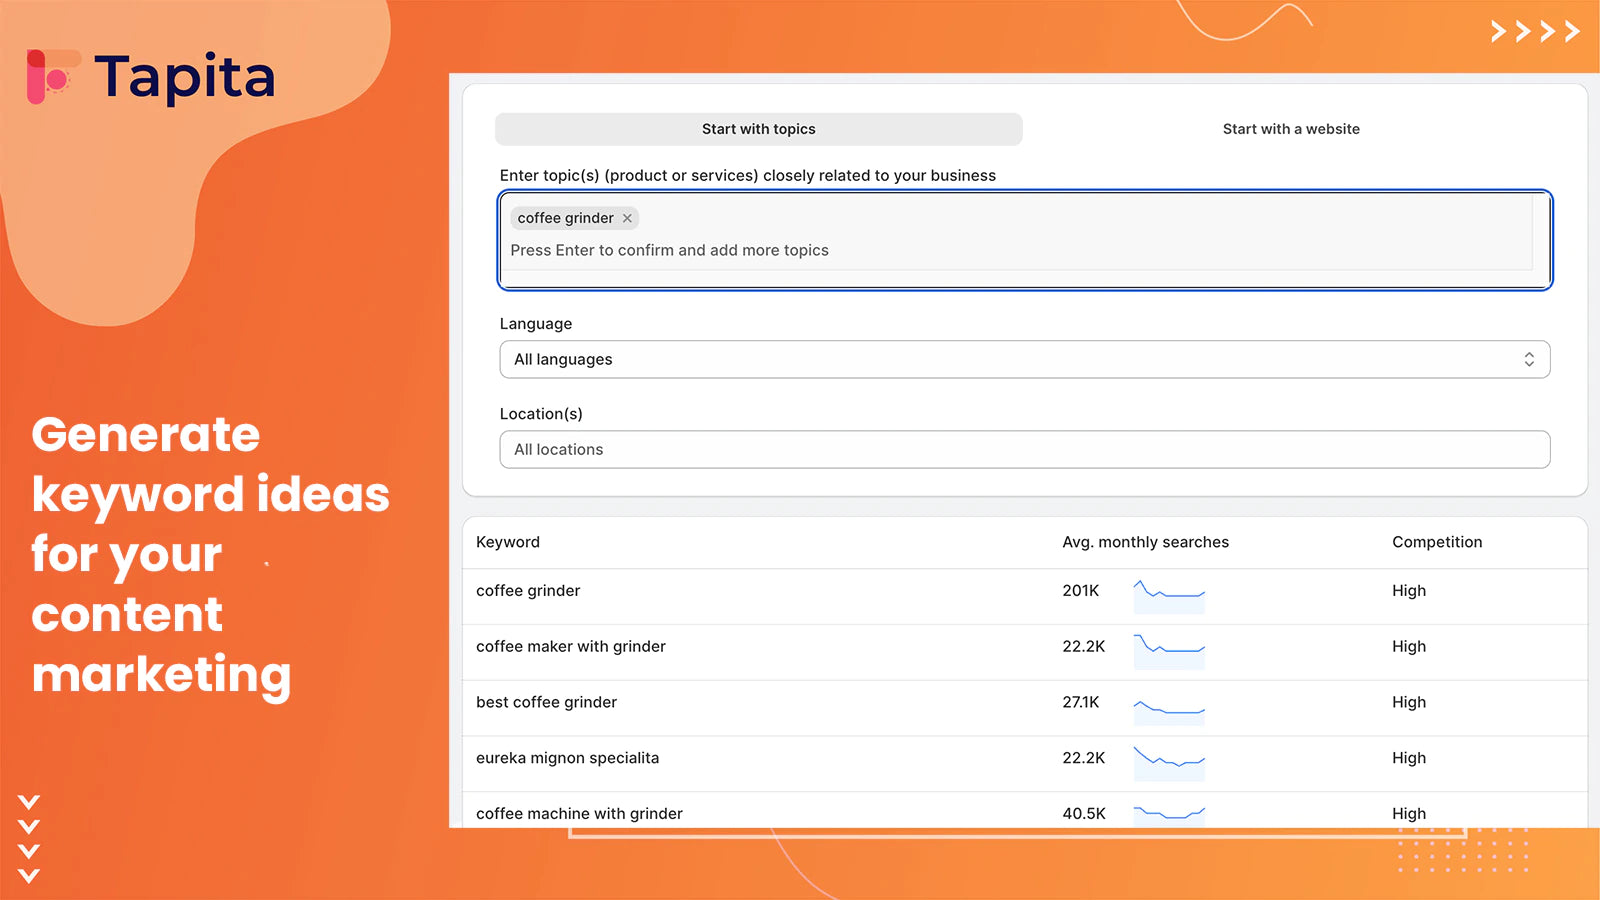The height and width of the screenshot is (900, 1600).
Task: Remove the "coffee grinder" topic tag
Action: click(x=627, y=218)
